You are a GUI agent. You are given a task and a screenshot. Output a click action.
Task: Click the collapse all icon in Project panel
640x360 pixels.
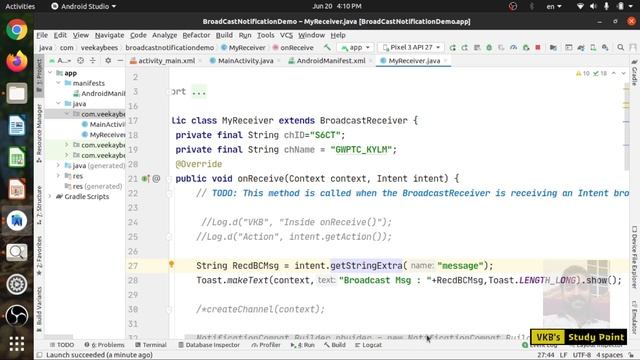93,60
